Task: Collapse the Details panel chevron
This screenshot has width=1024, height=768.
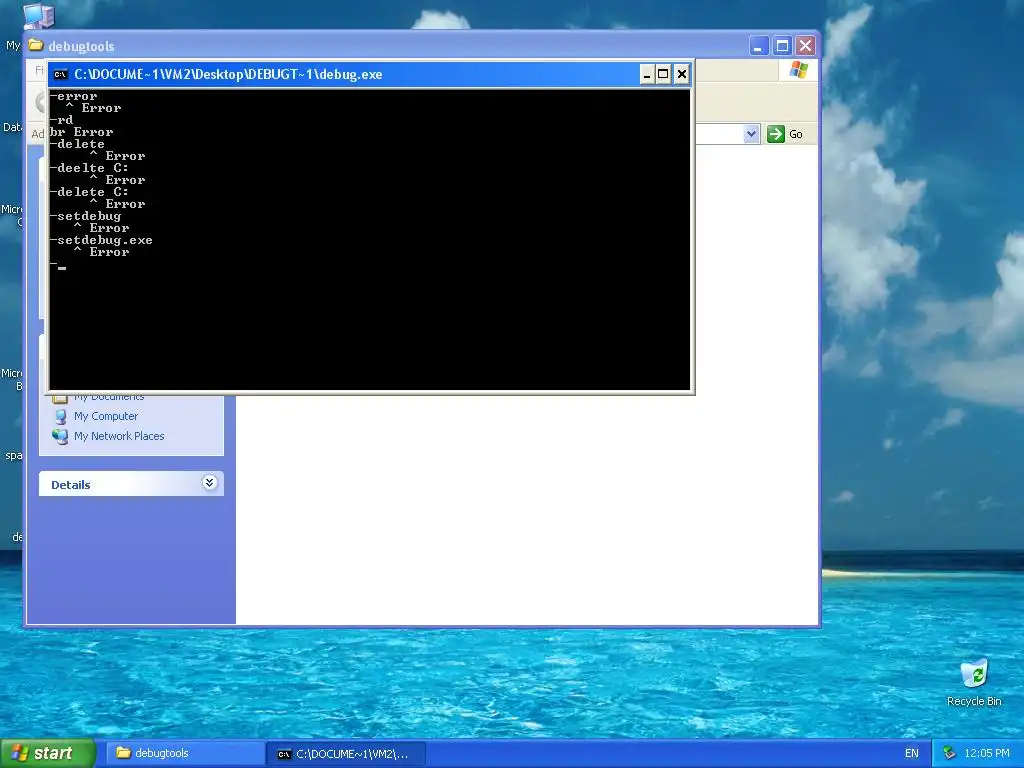Action: click(x=209, y=483)
